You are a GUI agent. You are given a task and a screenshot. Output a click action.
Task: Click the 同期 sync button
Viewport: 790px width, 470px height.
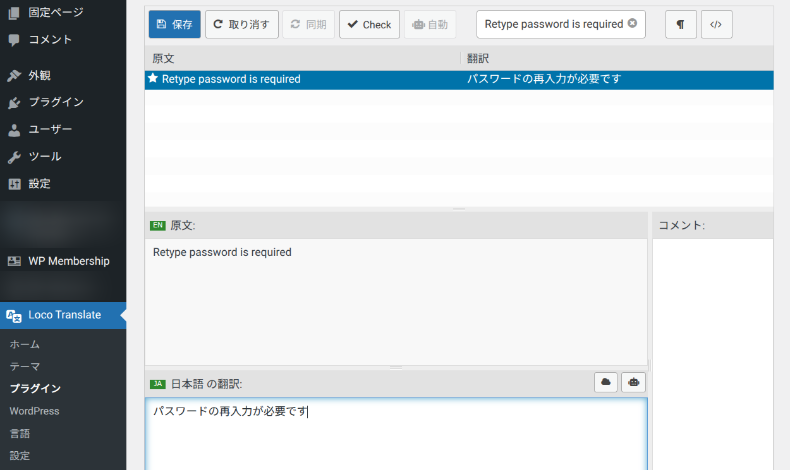click(x=308, y=24)
